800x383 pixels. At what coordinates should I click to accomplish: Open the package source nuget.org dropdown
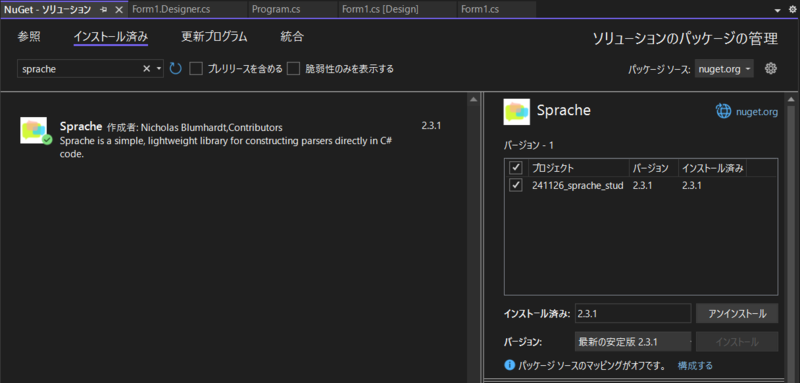724,69
